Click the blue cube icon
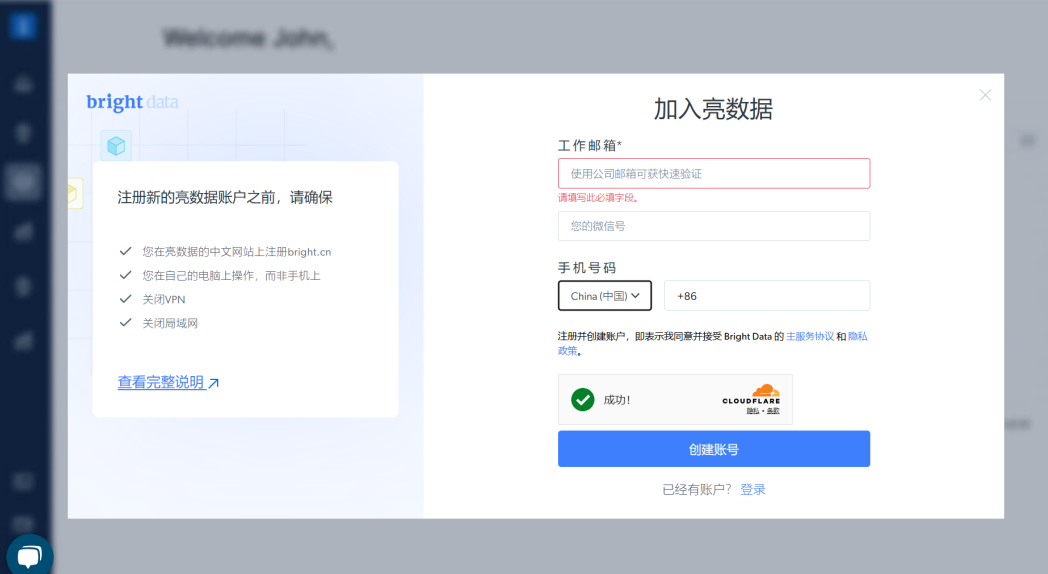The image size is (1048, 574). (116, 145)
